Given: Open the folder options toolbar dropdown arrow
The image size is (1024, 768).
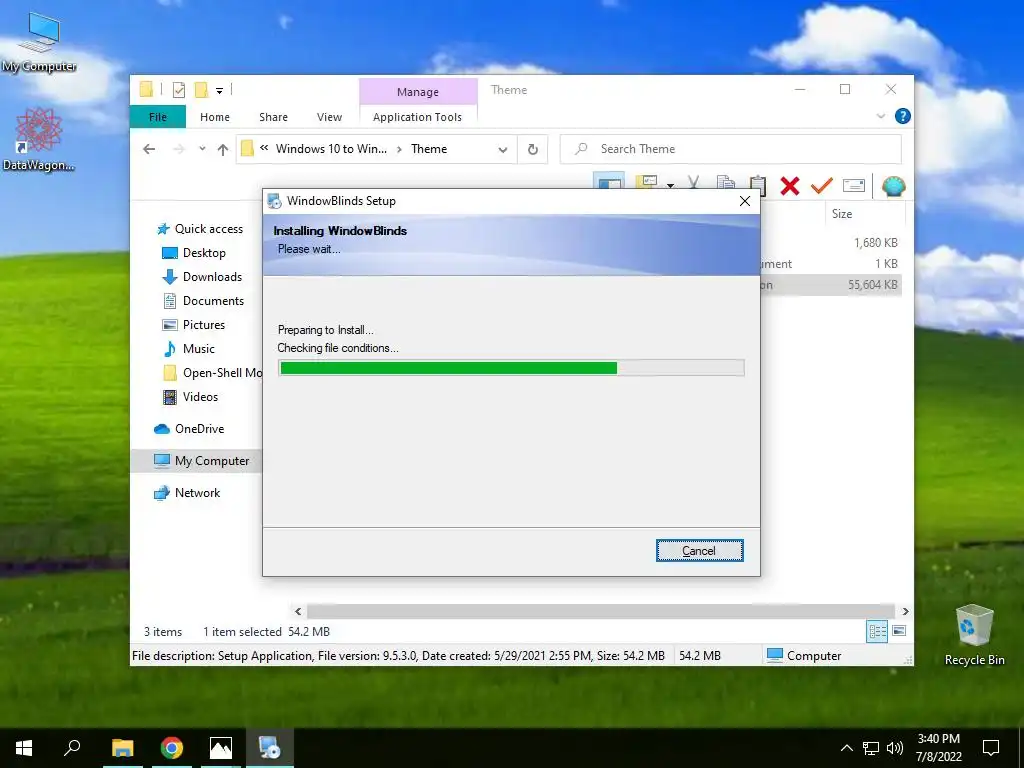Looking at the screenshot, I should (x=671, y=185).
